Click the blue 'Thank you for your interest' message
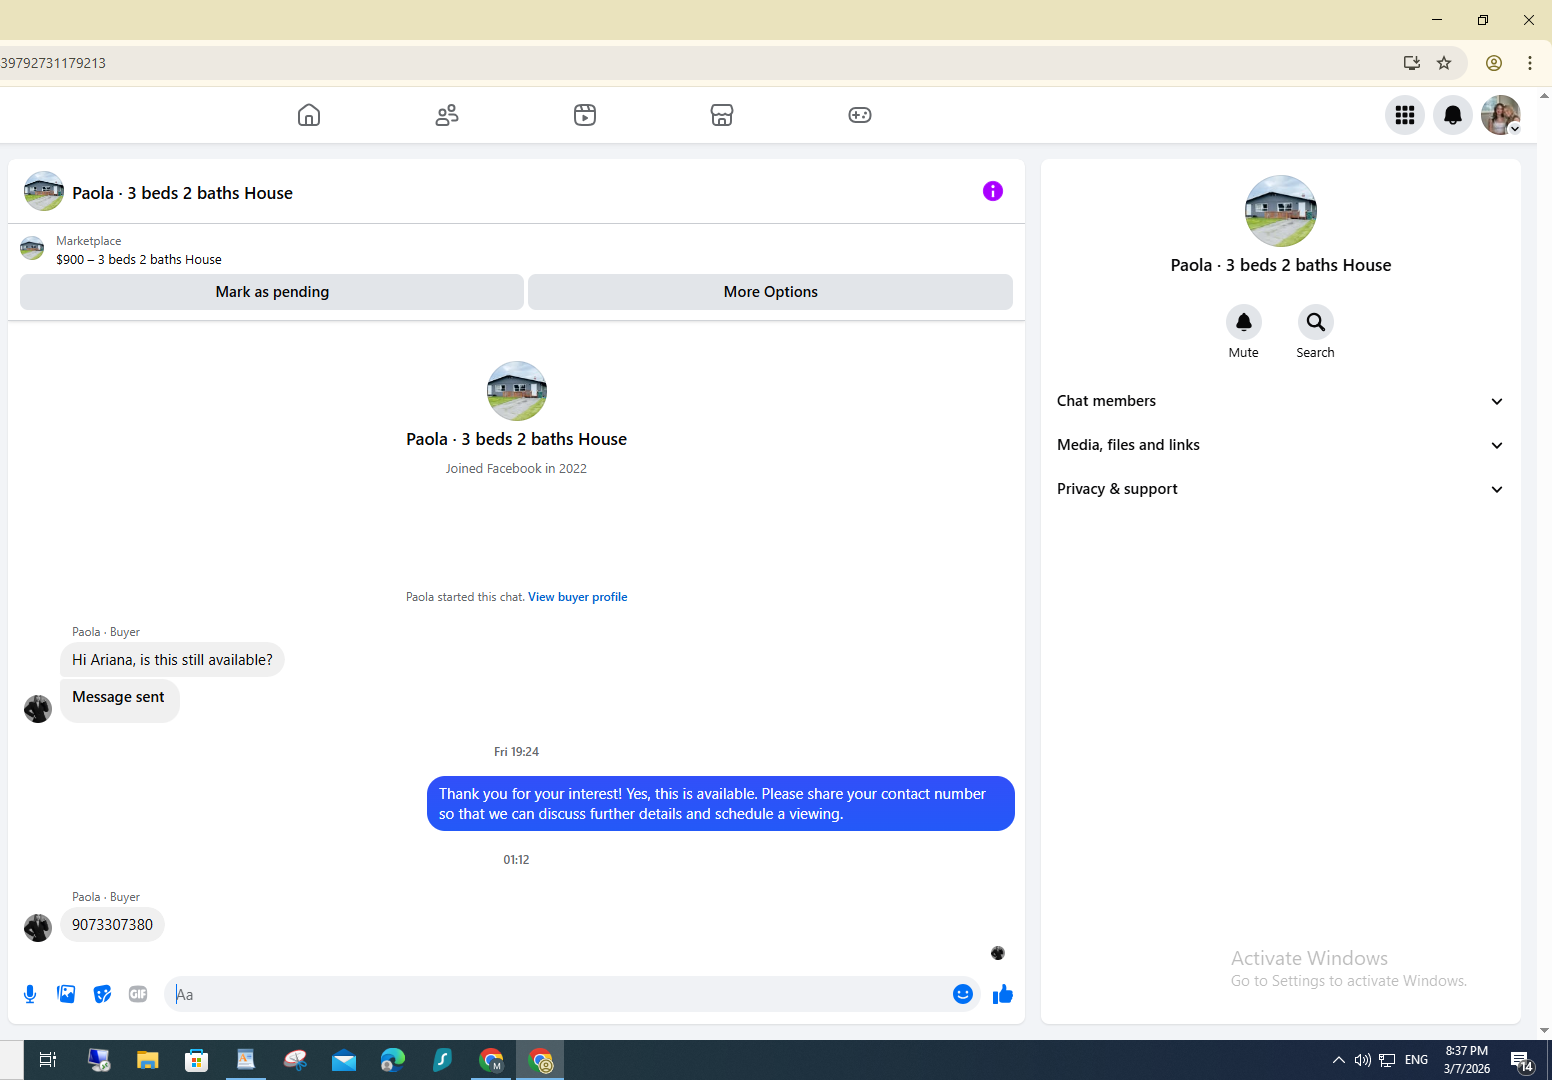 (721, 804)
